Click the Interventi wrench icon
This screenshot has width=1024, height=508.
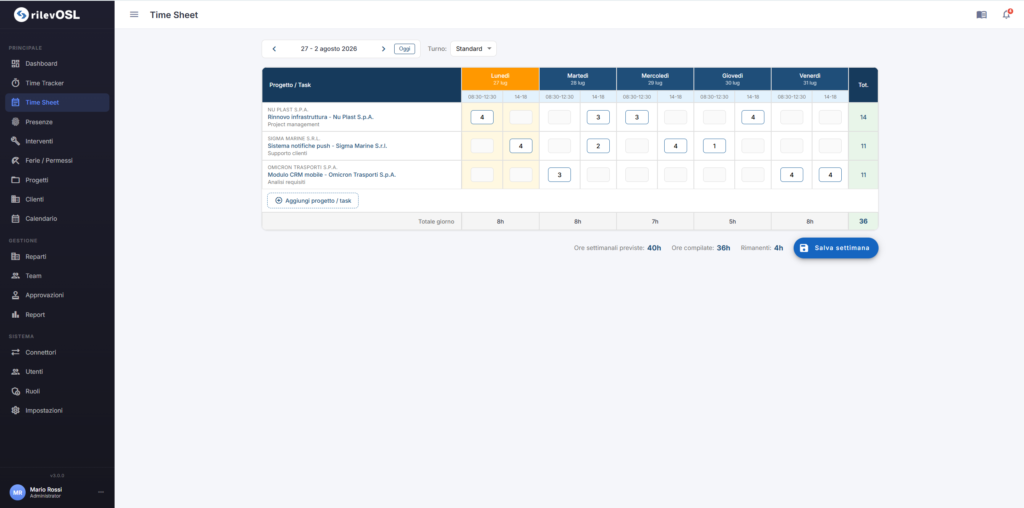(x=16, y=141)
